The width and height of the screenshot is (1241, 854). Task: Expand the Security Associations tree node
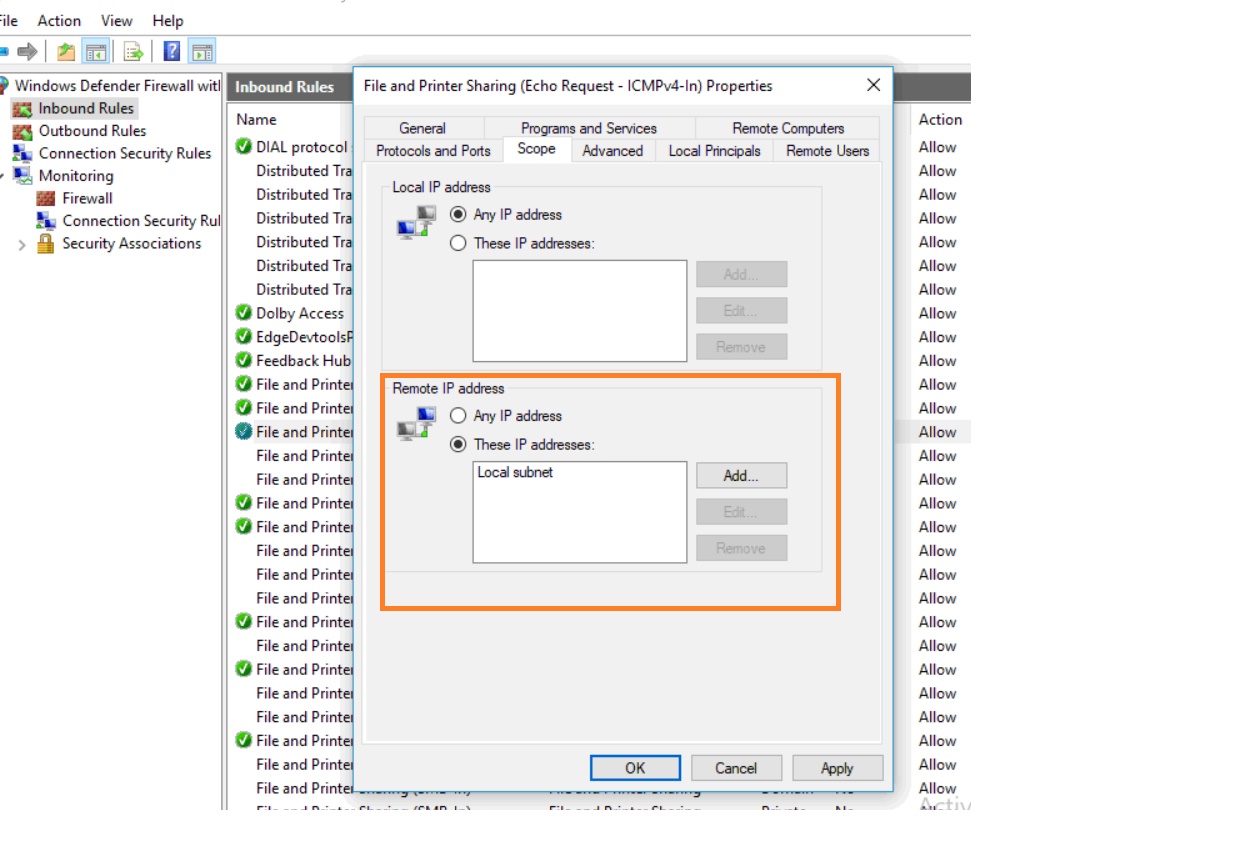click(x=22, y=244)
